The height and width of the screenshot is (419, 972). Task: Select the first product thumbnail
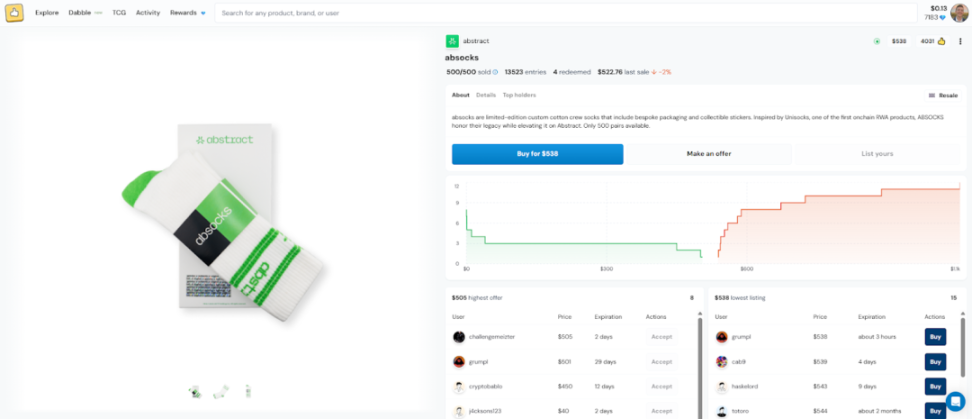coord(195,392)
